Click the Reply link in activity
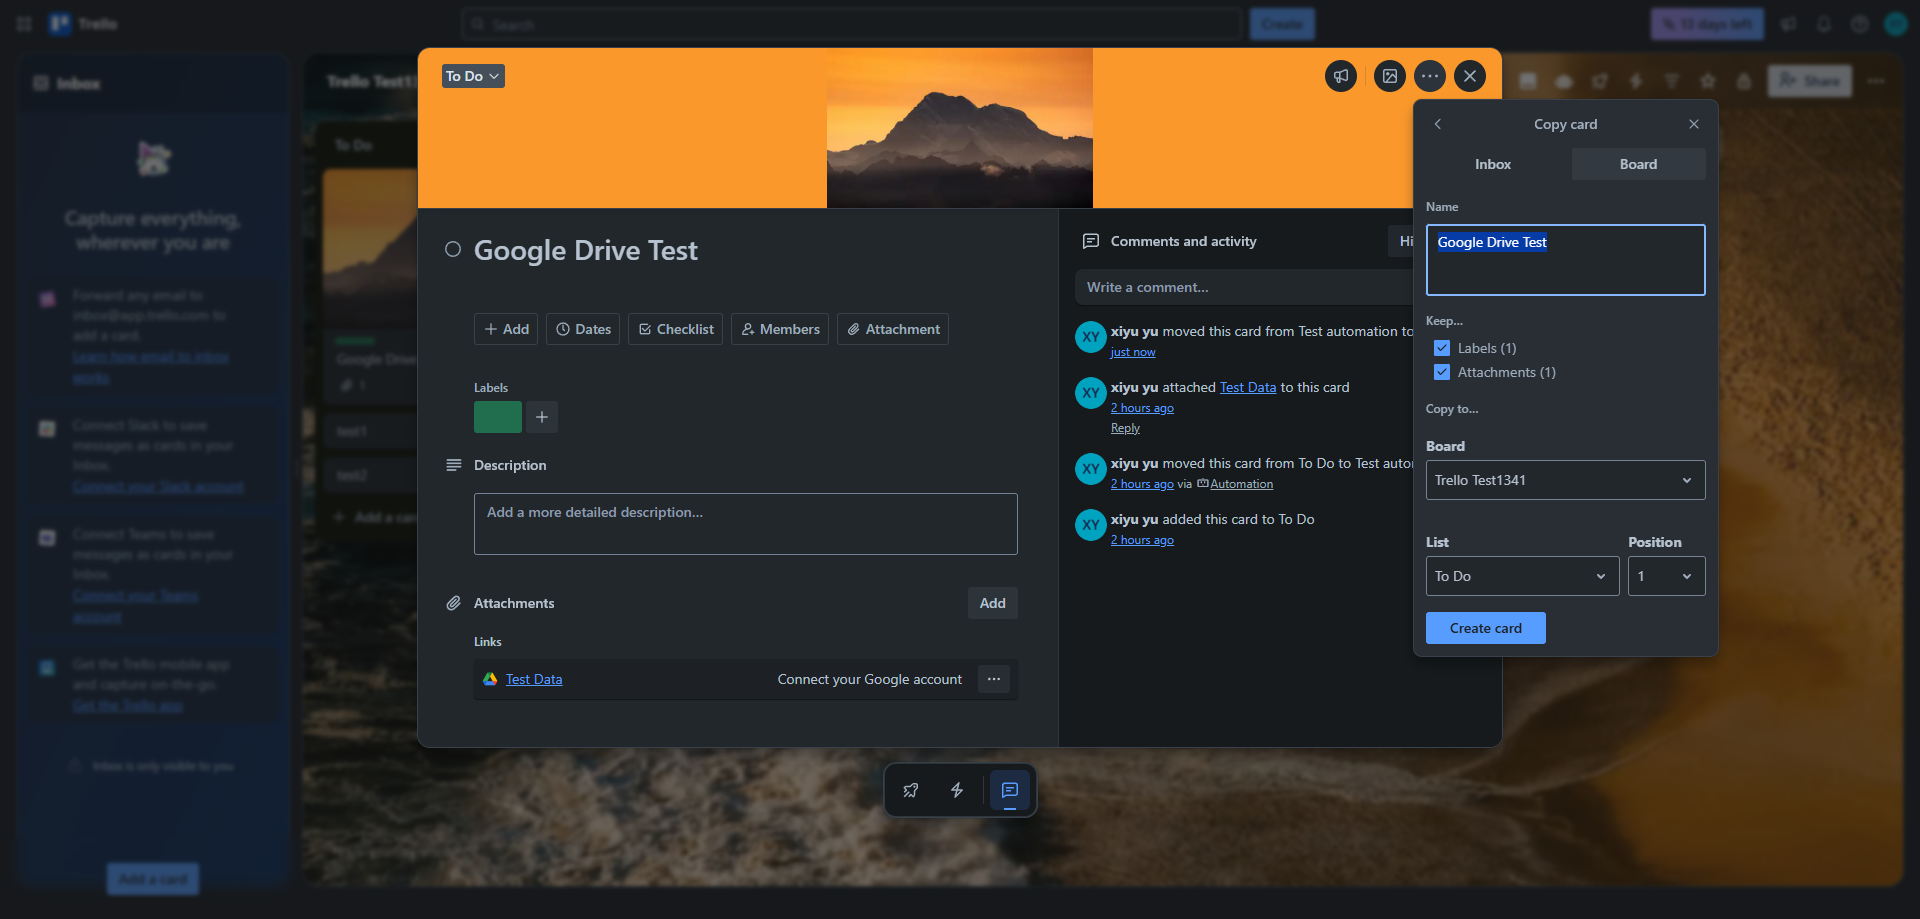 pyautogui.click(x=1125, y=428)
